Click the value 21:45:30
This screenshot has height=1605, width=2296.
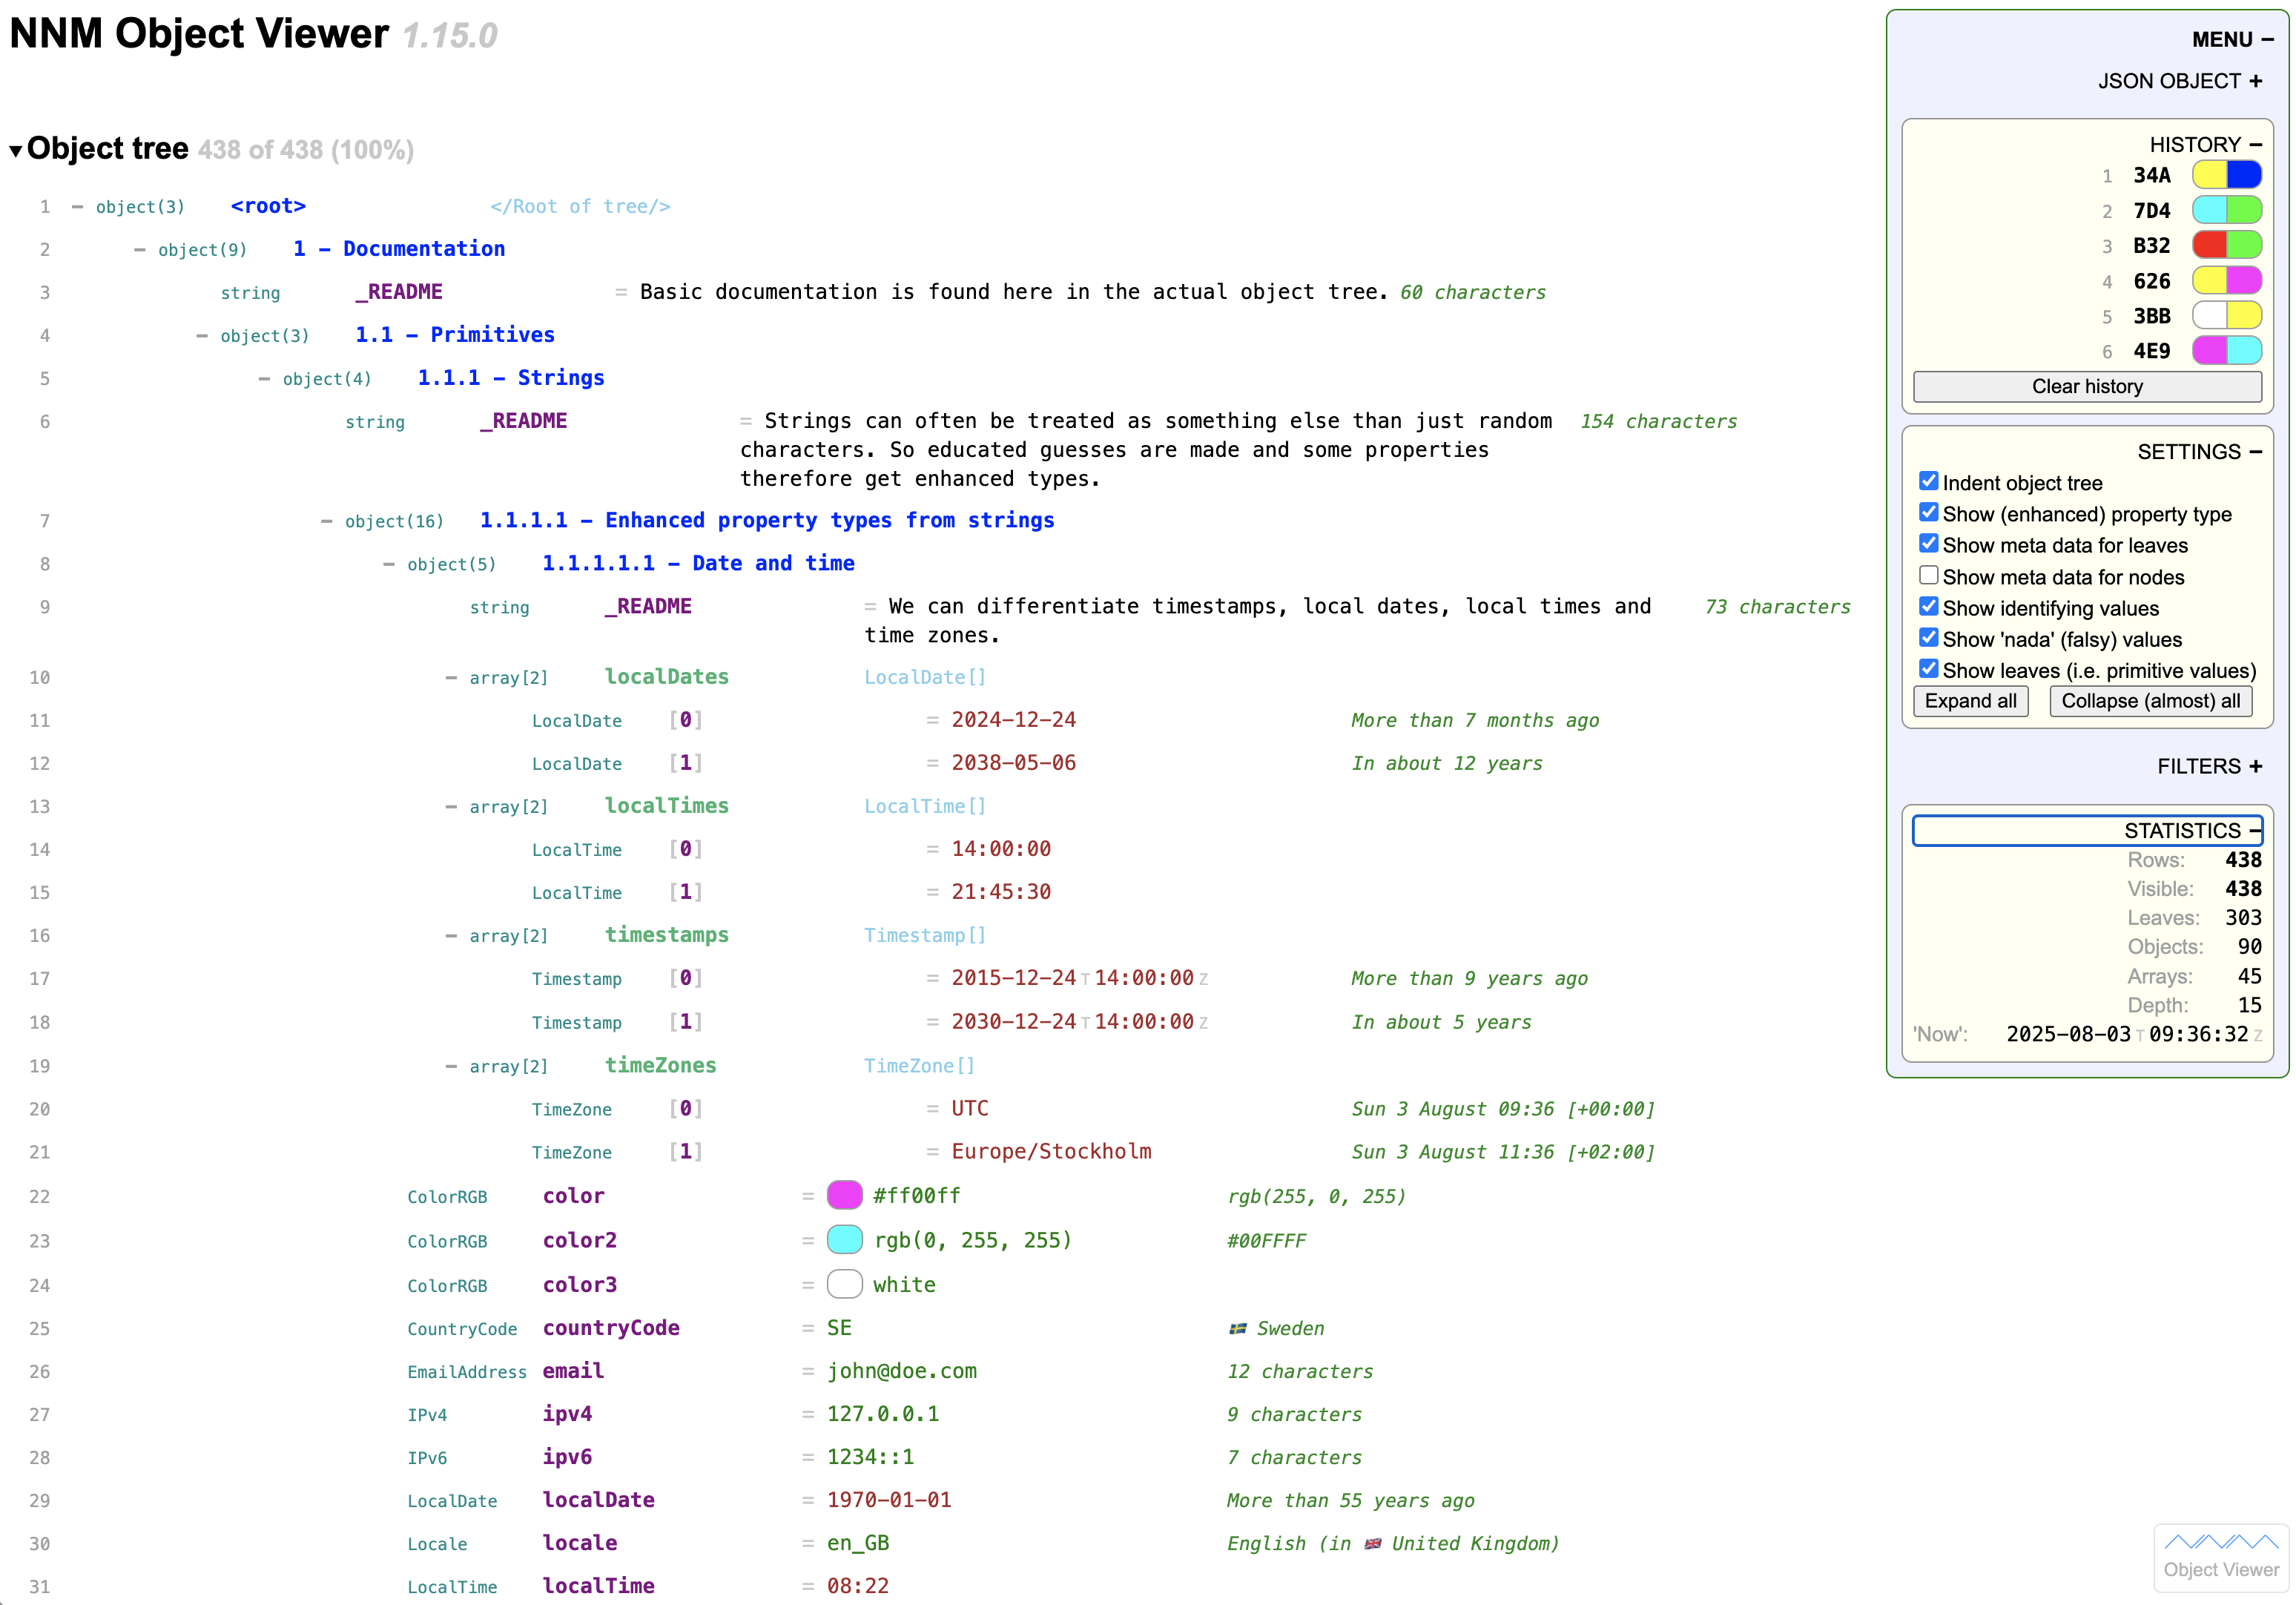click(x=1001, y=892)
